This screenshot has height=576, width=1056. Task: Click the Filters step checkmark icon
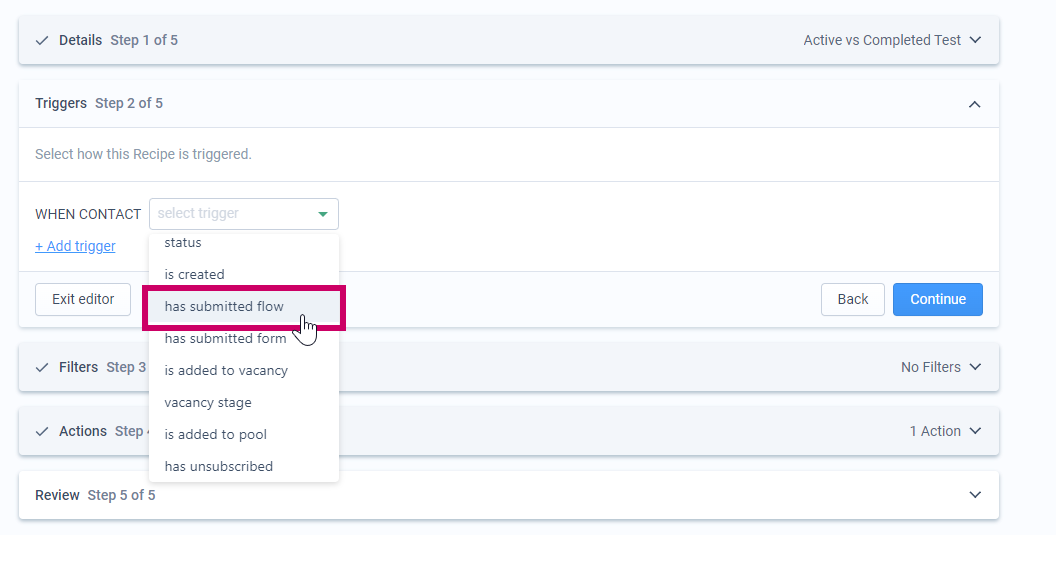[x=42, y=367]
